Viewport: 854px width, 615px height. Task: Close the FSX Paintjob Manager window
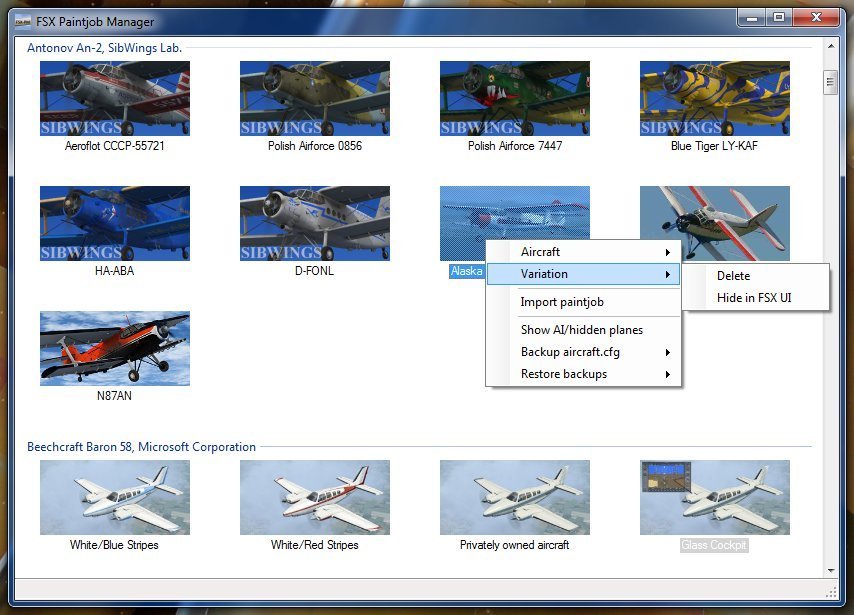click(816, 18)
